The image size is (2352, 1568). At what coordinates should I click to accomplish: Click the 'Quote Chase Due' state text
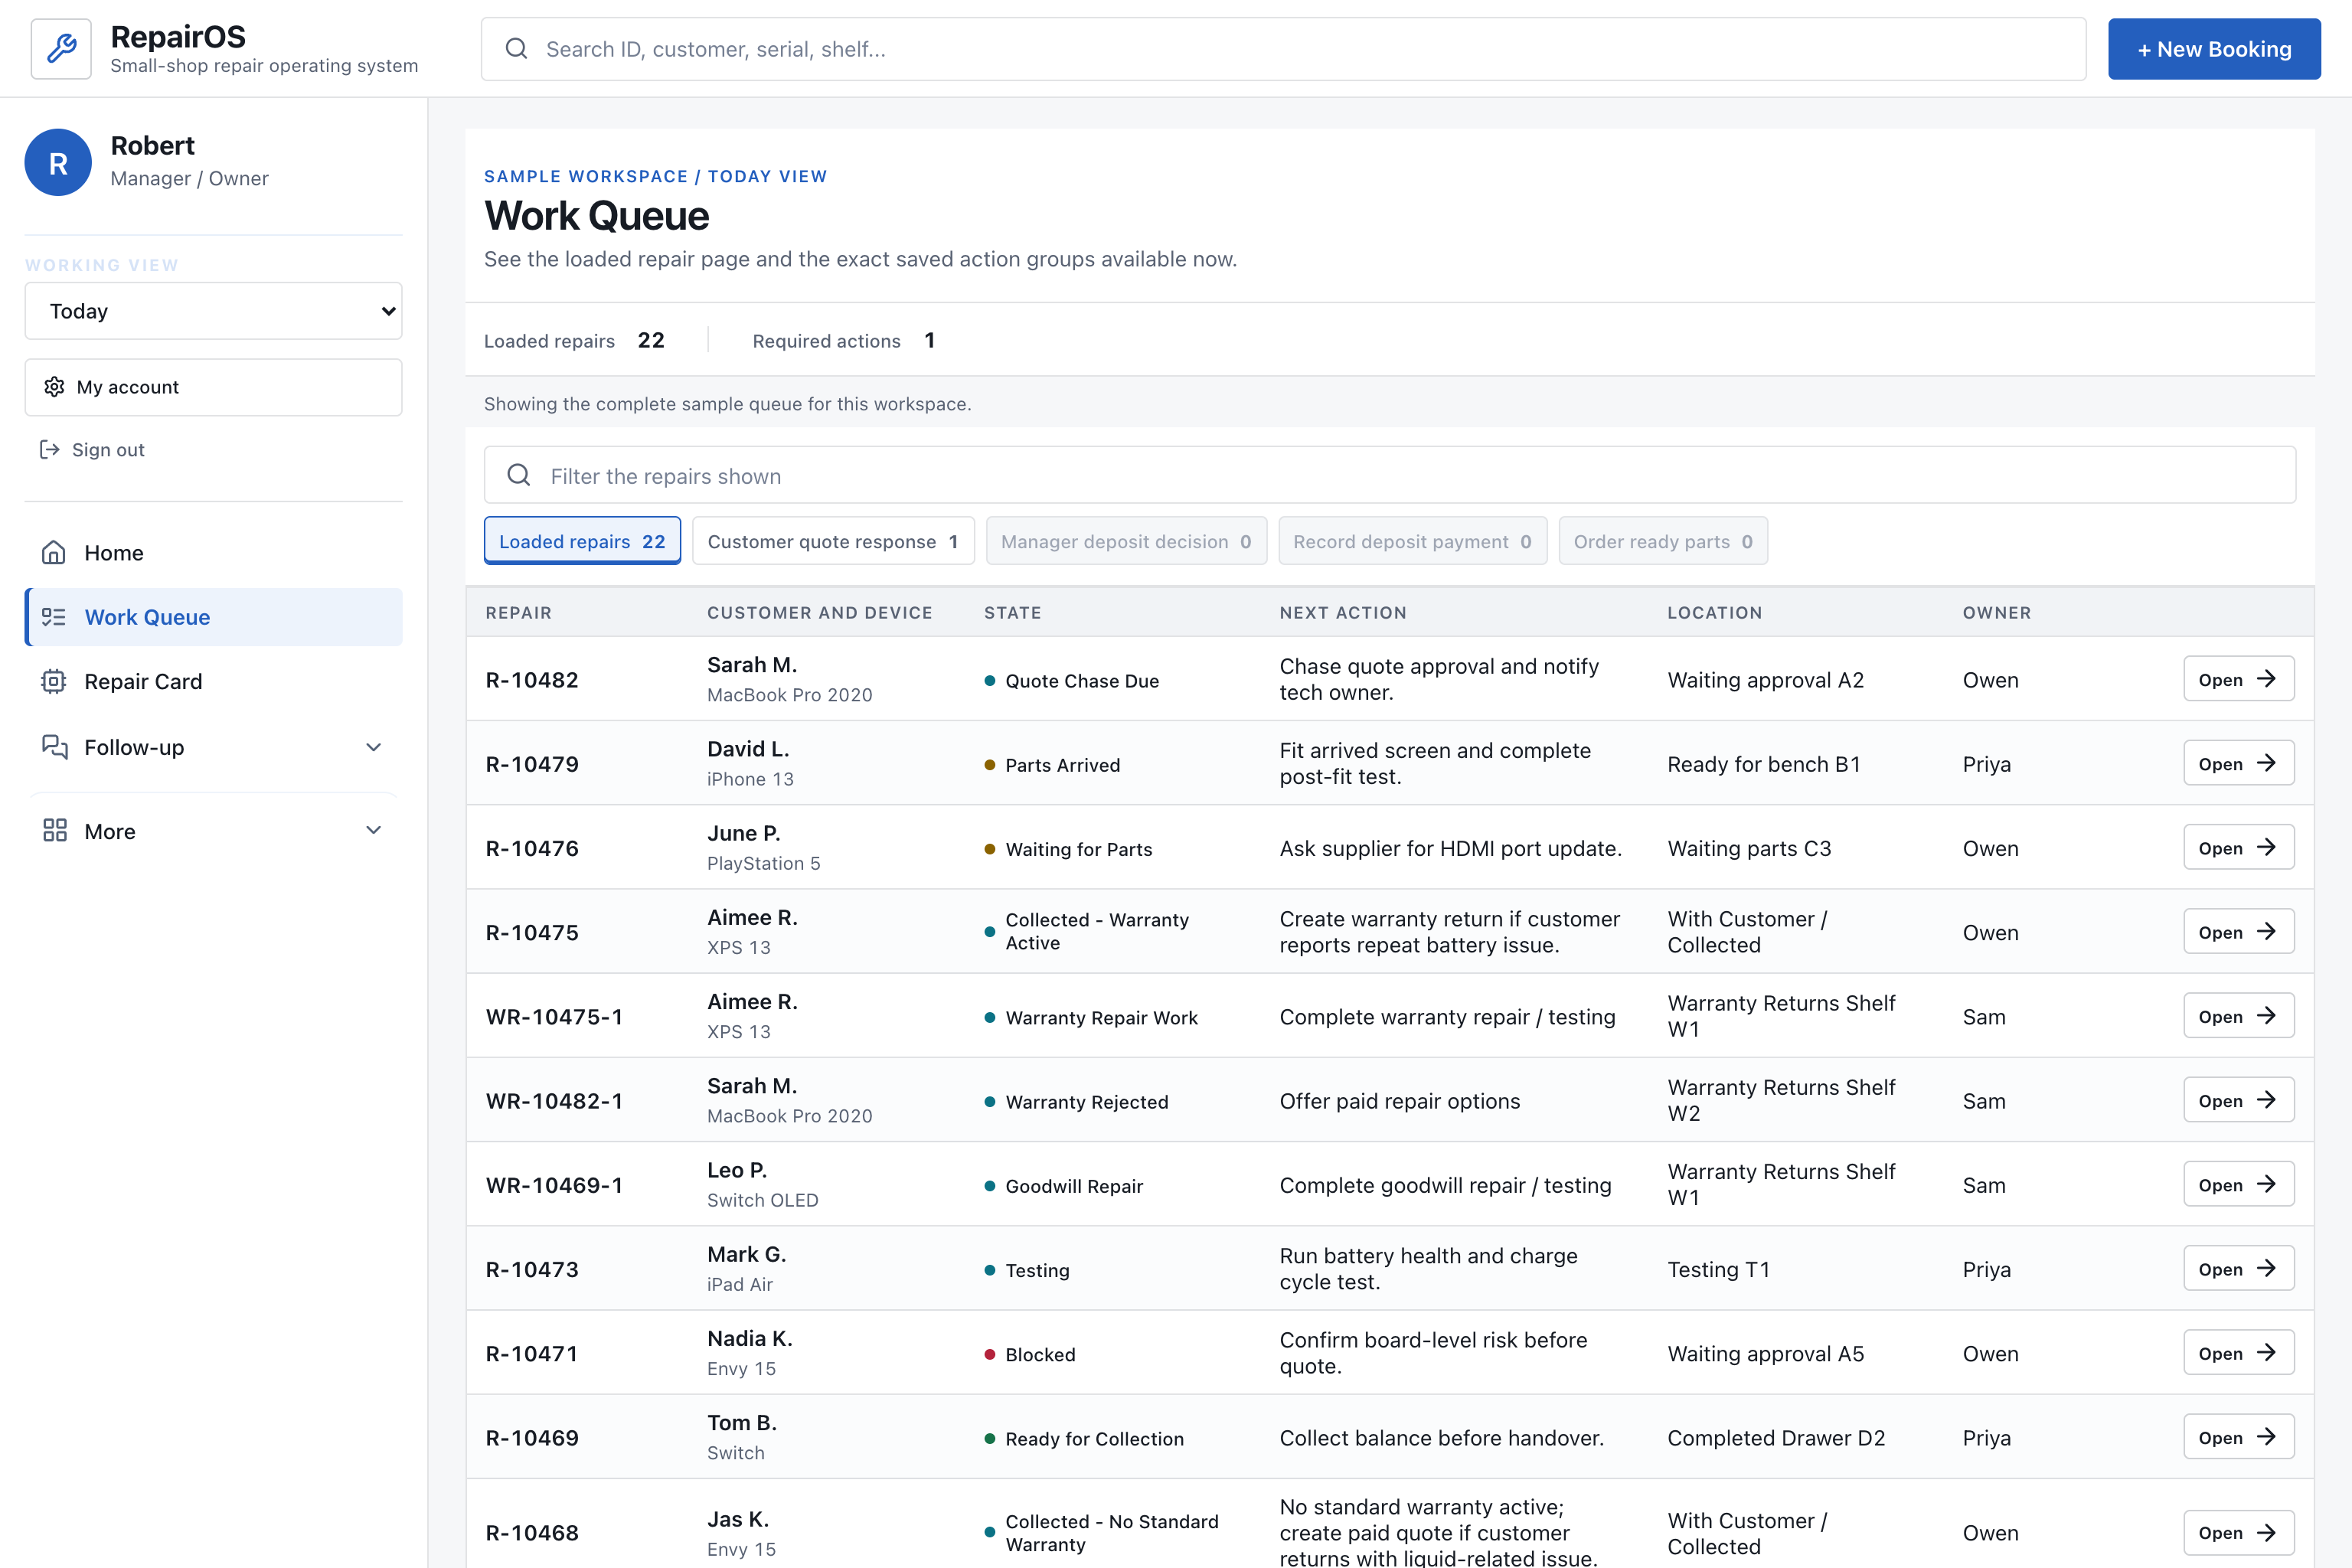pos(1082,681)
